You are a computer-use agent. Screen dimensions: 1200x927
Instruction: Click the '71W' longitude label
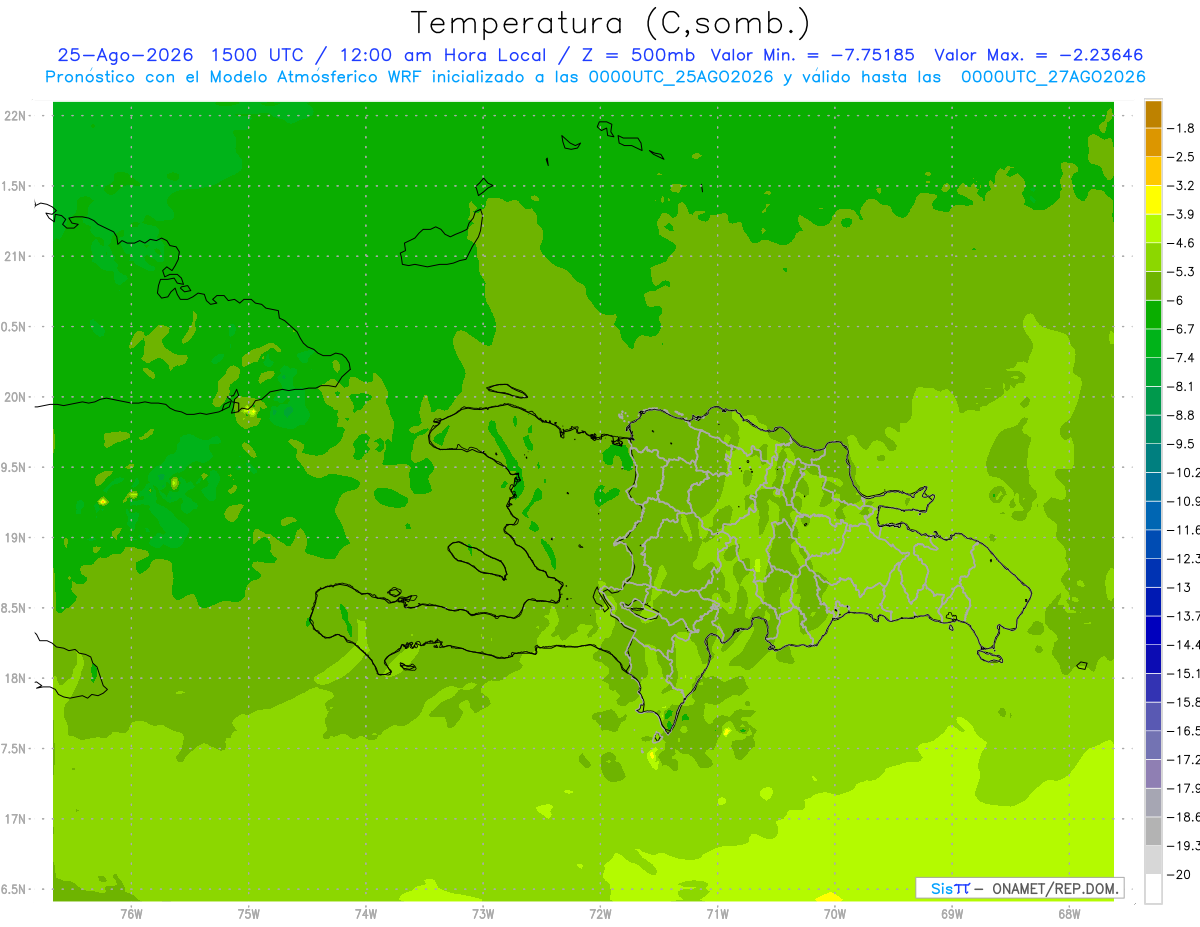(717, 914)
